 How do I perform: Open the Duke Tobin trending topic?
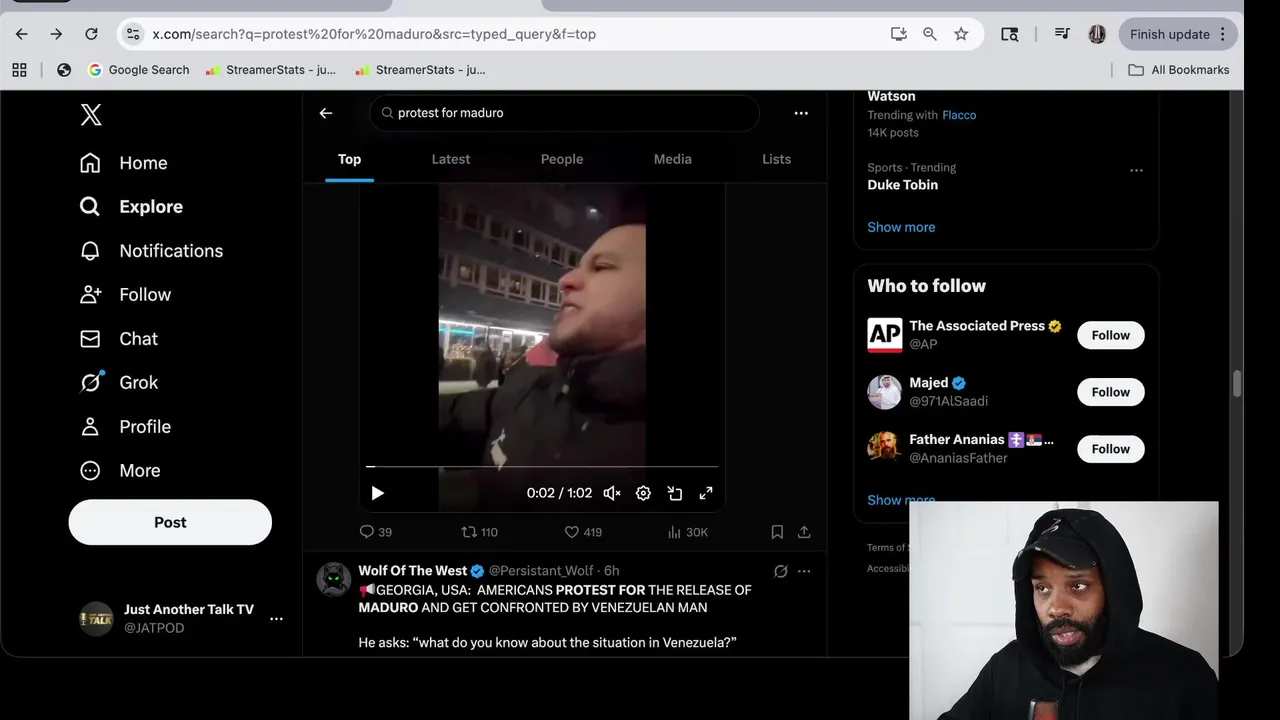[x=902, y=185]
